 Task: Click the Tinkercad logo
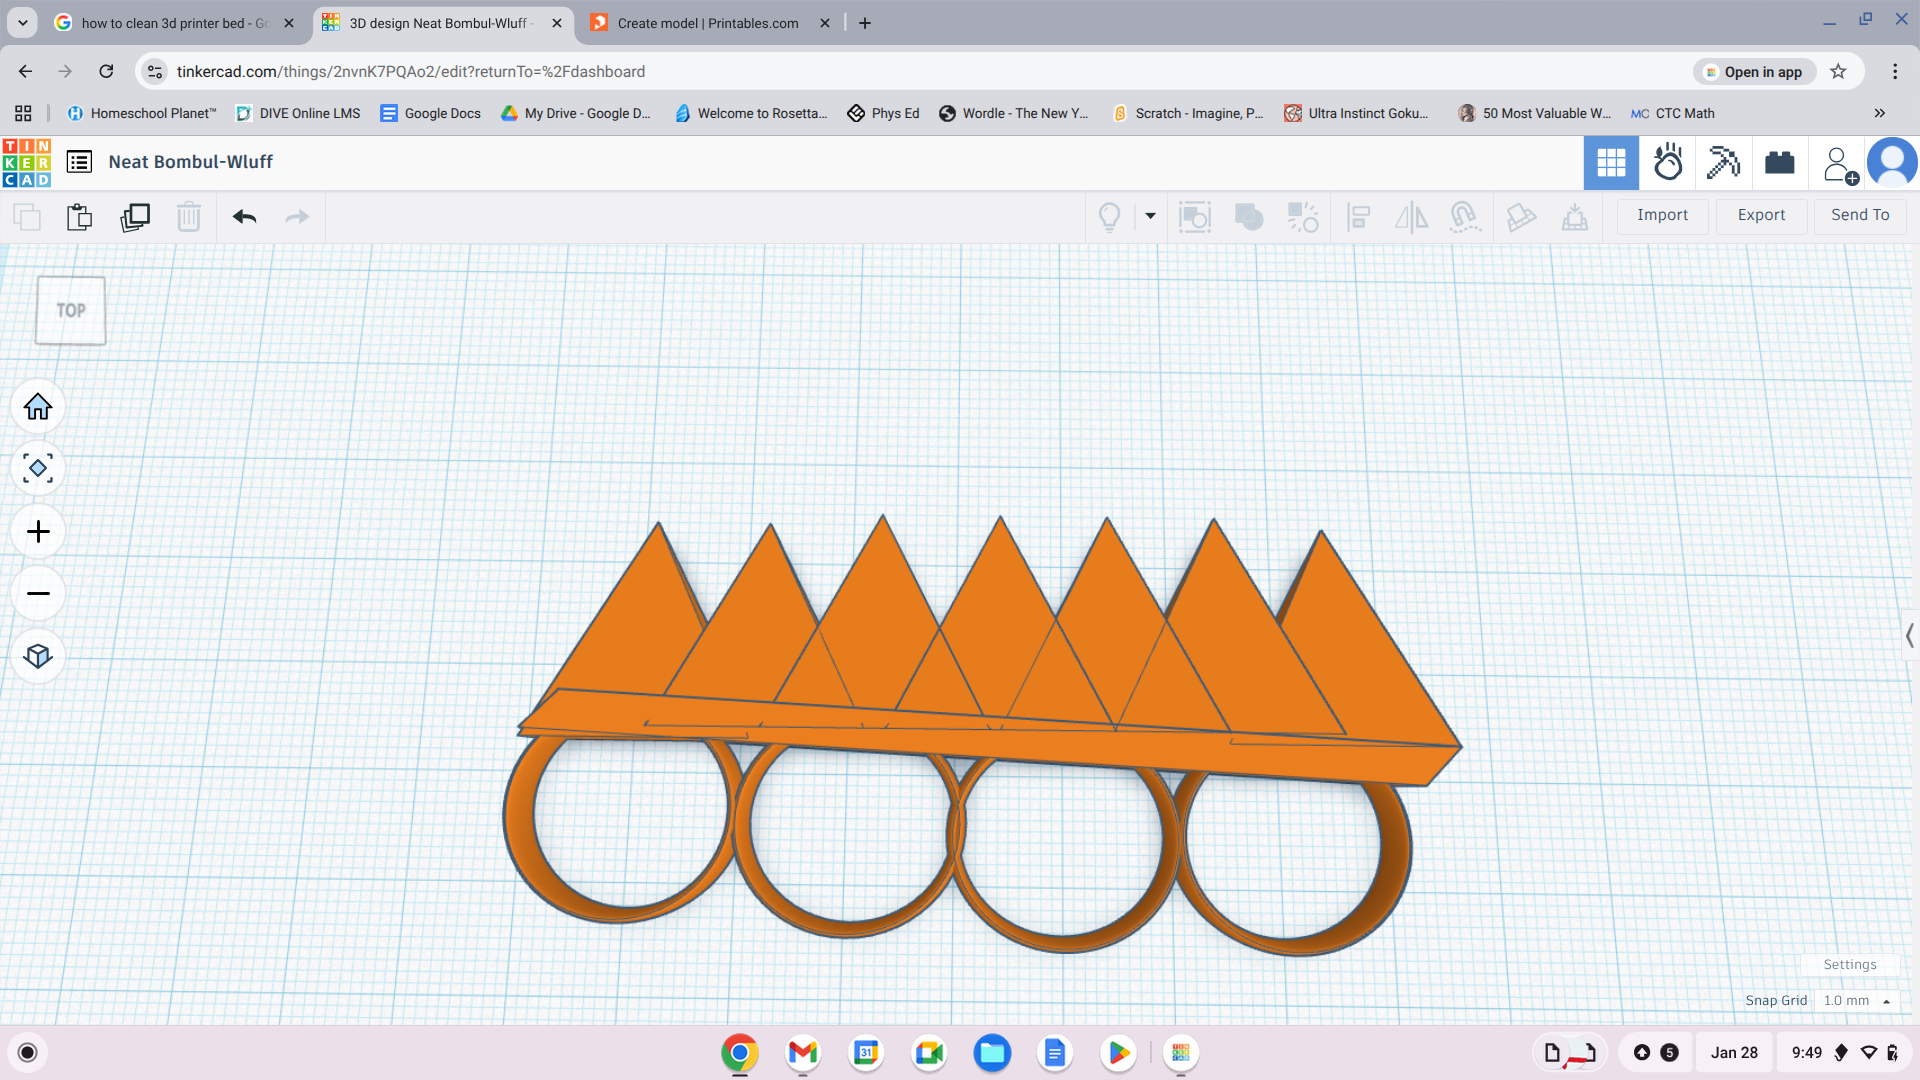27,163
